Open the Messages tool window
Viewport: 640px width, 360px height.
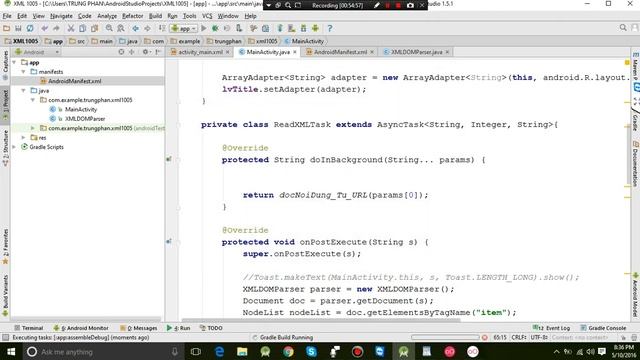(139, 328)
